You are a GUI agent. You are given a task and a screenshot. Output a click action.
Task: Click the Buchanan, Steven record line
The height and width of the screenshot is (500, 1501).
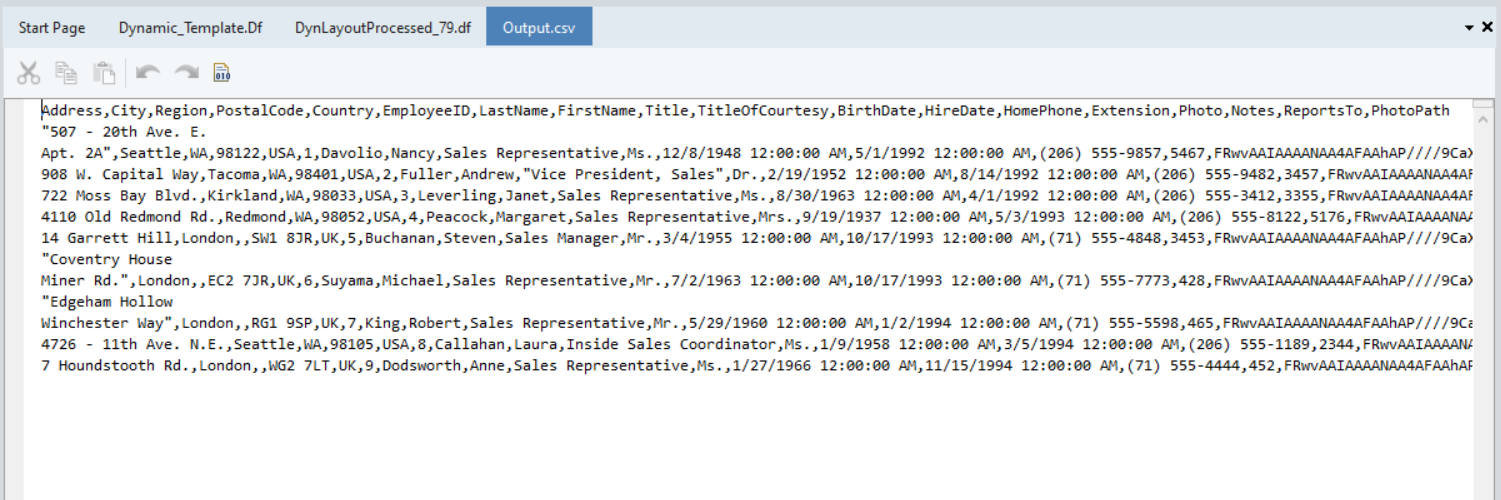pyautogui.click(x=500, y=238)
